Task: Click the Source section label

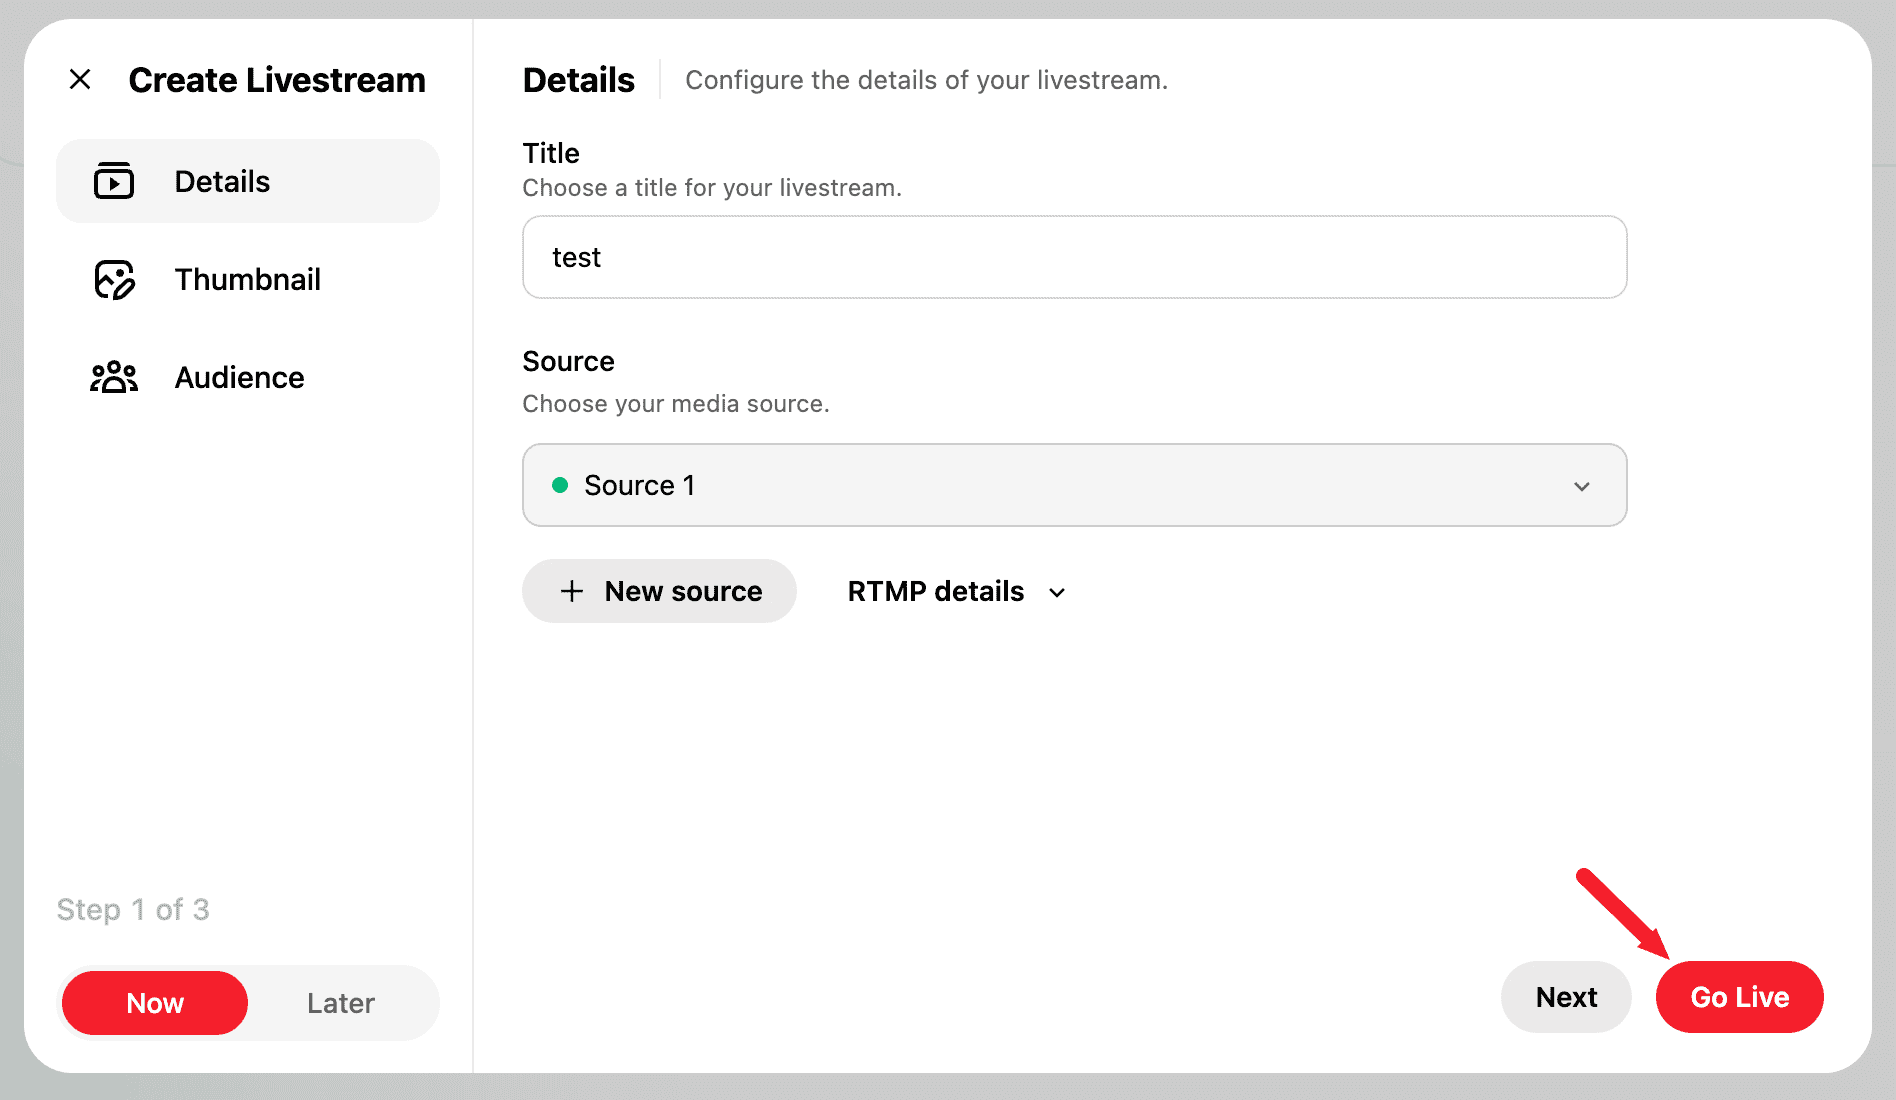Action: click(x=568, y=361)
